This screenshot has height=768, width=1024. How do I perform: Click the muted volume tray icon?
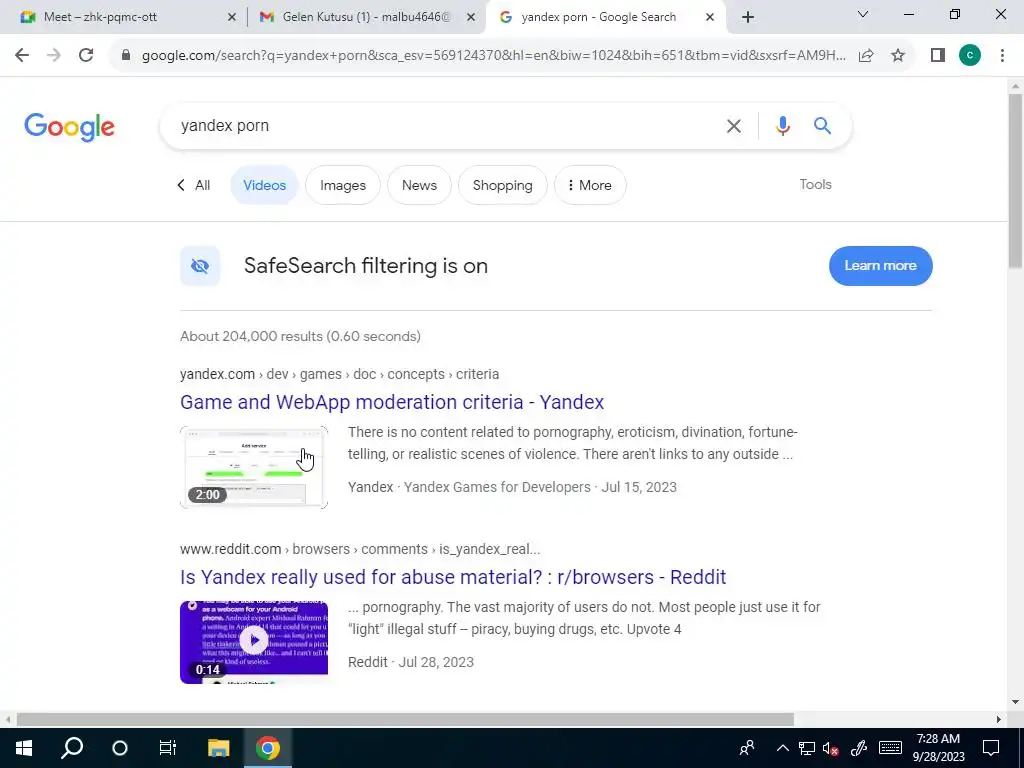831,748
